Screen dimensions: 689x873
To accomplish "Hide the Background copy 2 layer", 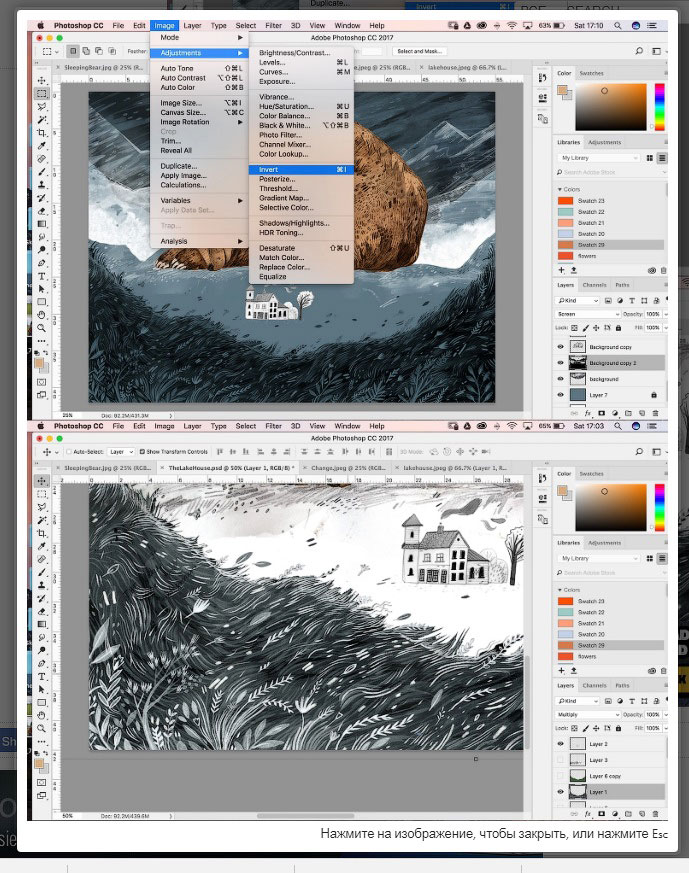I will 560,363.
